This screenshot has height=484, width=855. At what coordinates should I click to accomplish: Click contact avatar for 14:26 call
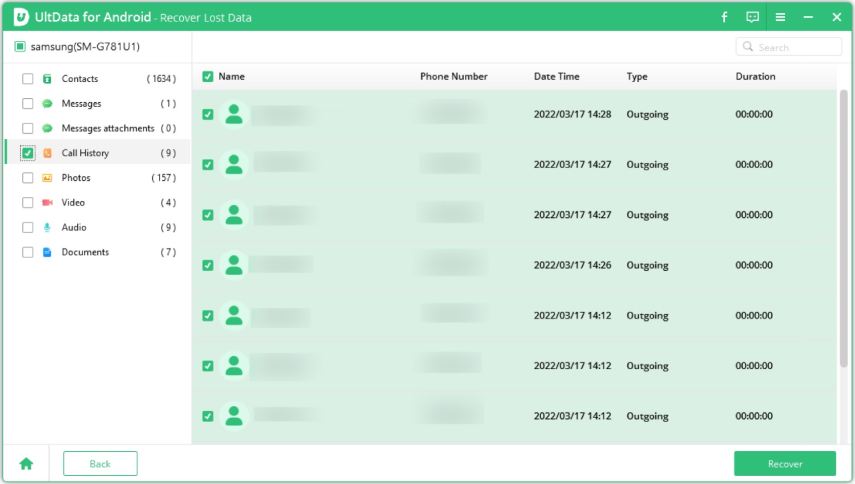pyautogui.click(x=234, y=265)
